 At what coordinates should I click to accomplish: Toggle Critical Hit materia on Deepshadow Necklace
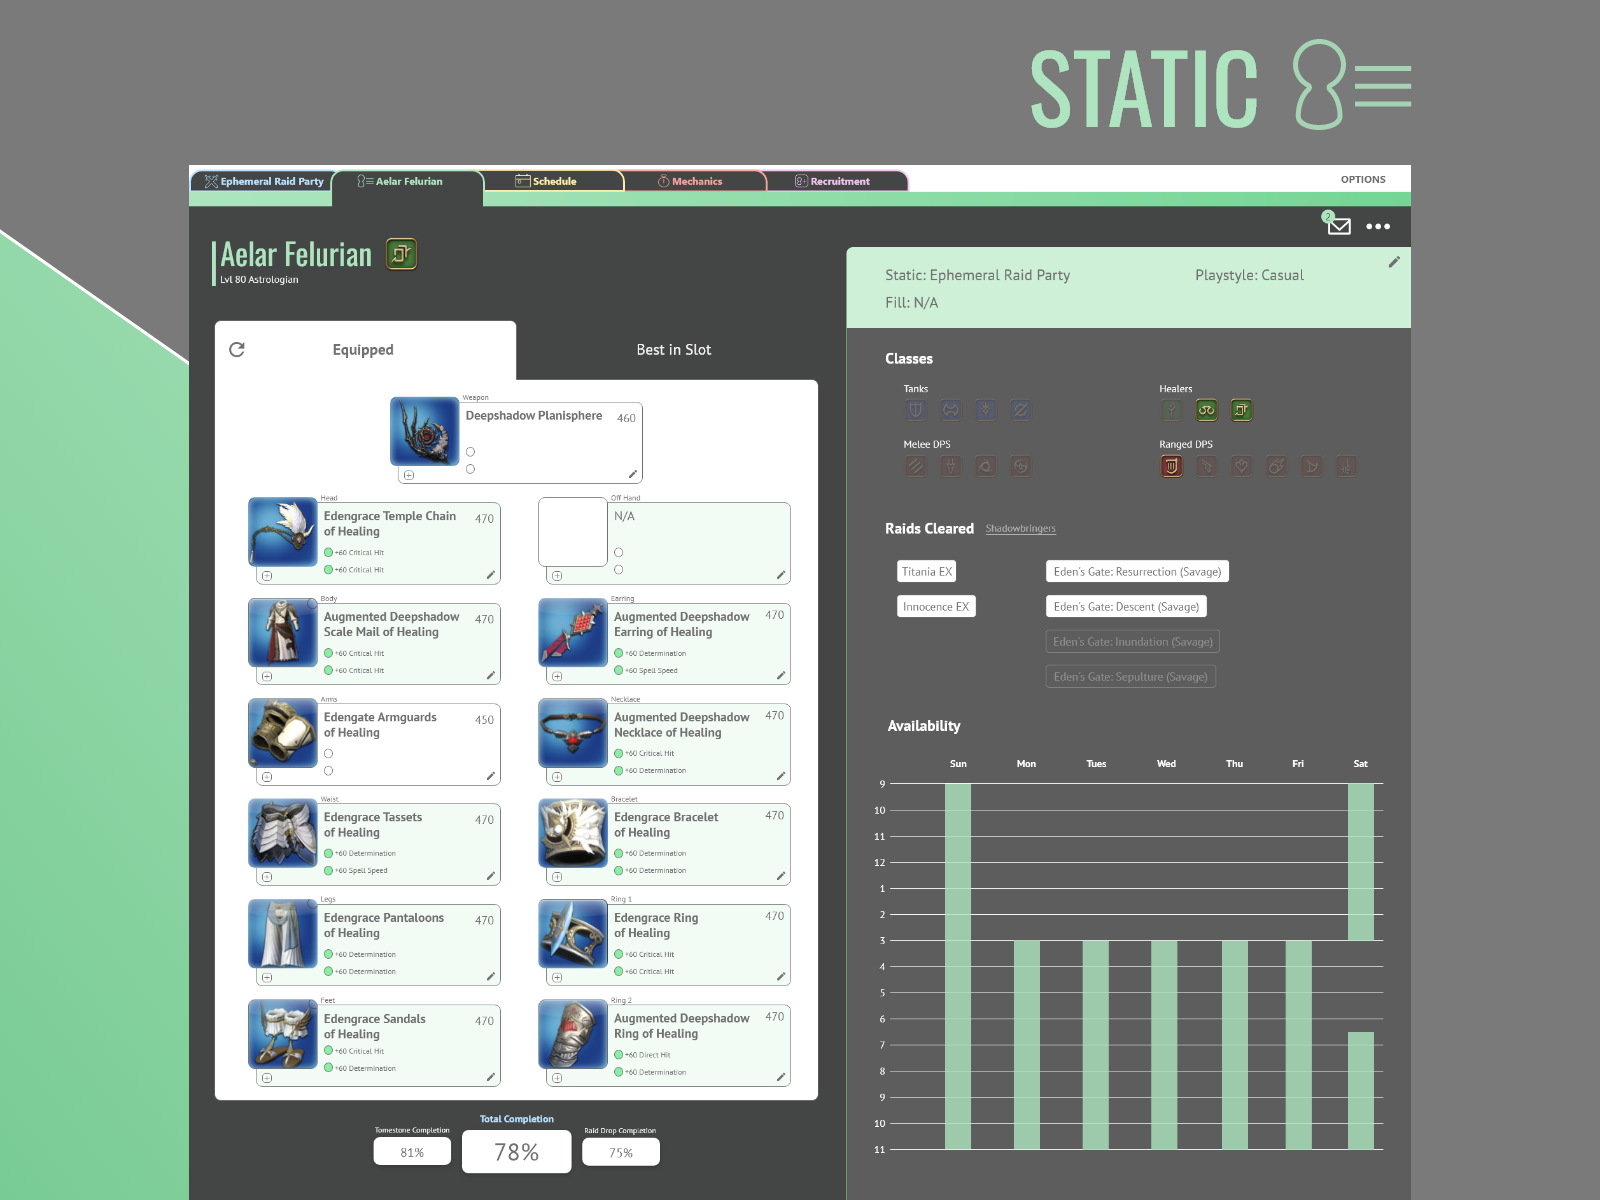point(619,753)
